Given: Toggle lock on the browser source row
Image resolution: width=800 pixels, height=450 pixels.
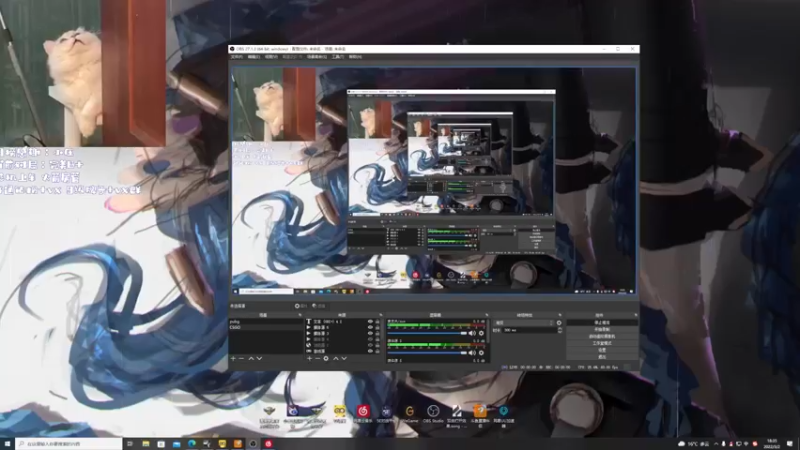Looking at the screenshot, I should (x=378, y=345).
